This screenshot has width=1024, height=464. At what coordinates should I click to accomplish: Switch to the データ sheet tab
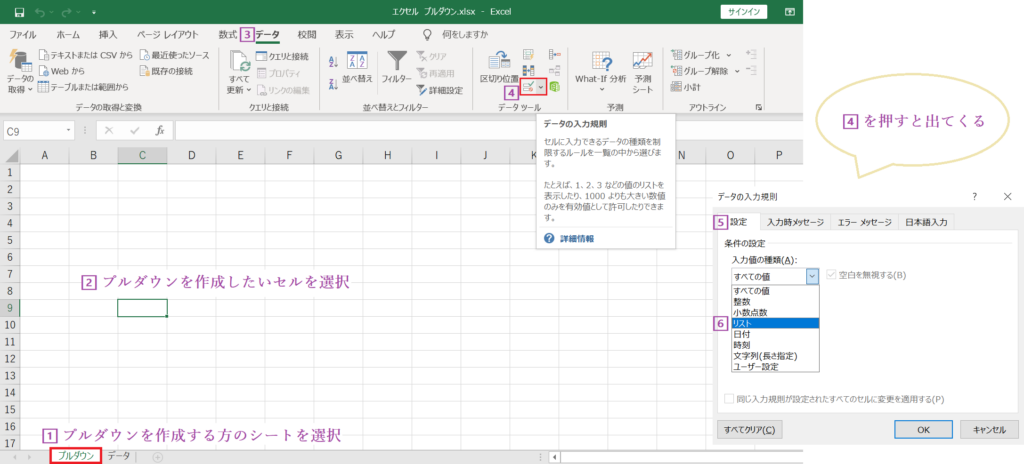click(x=119, y=456)
